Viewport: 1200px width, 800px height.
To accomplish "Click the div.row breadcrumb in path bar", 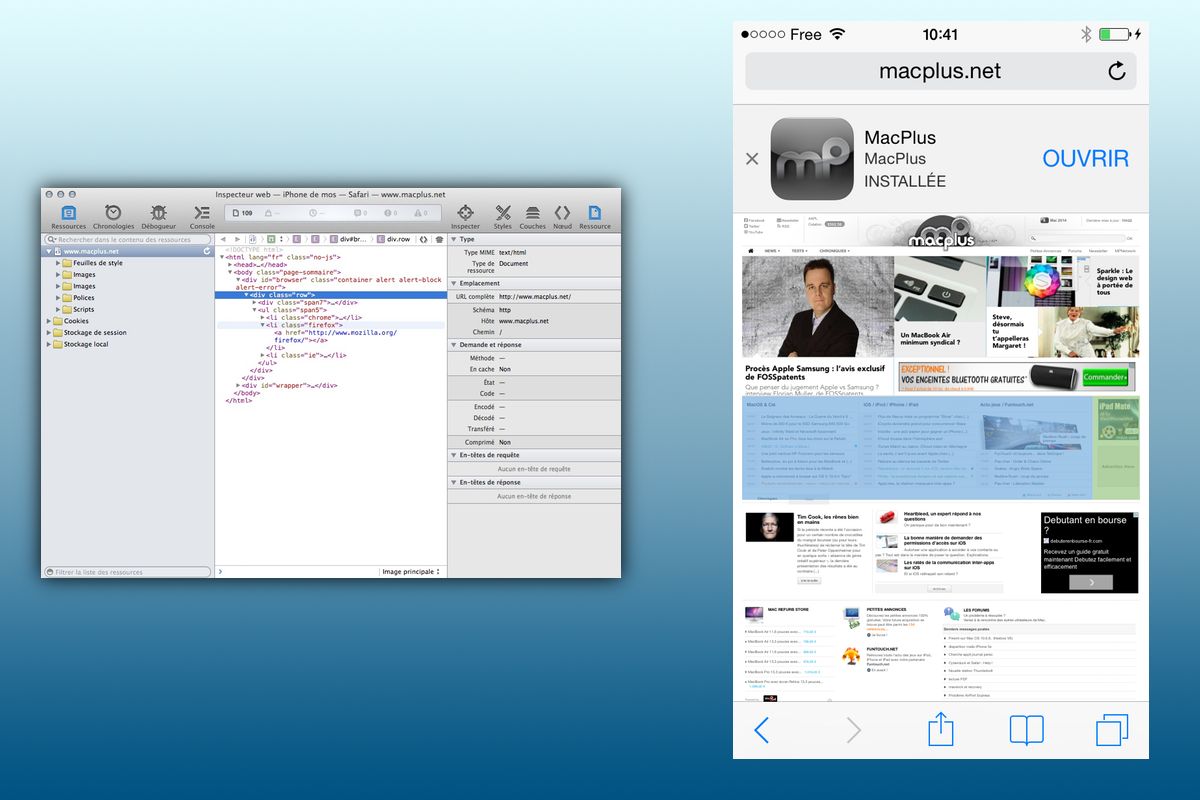I will click(x=393, y=240).
